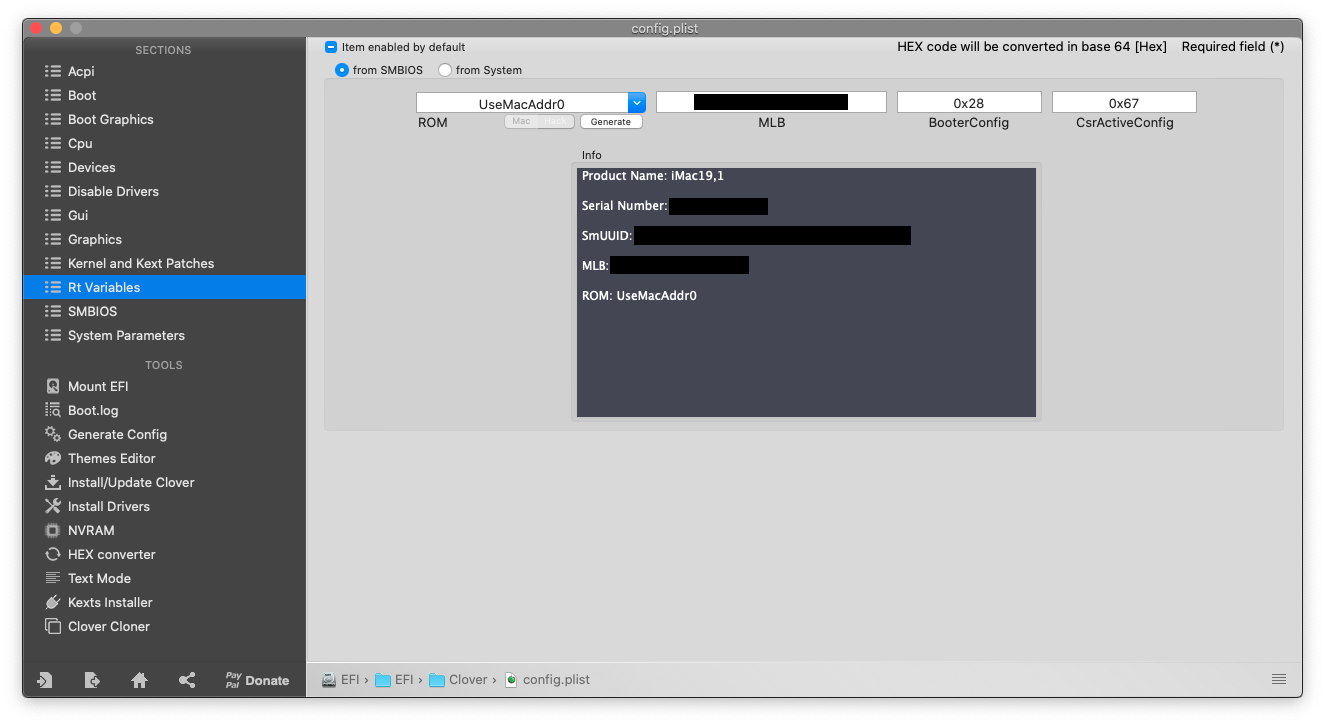Image resolution: width=1325 pixels, height=724 pixels.
Task: Click the import icon in bottom toolbar
Action: (x=45, y=680)
